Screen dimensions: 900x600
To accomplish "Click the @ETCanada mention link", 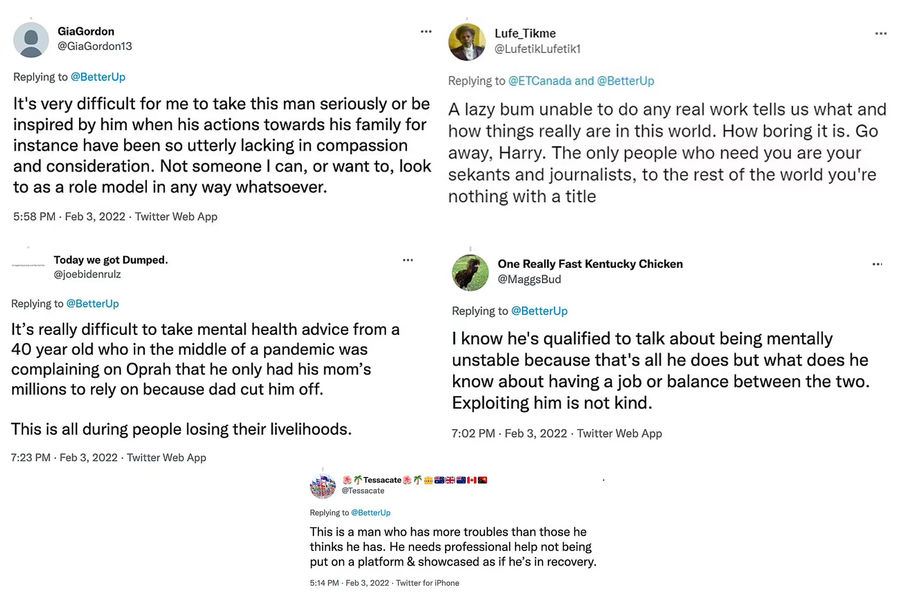I will pyautogui.click(x=540, y=81).
